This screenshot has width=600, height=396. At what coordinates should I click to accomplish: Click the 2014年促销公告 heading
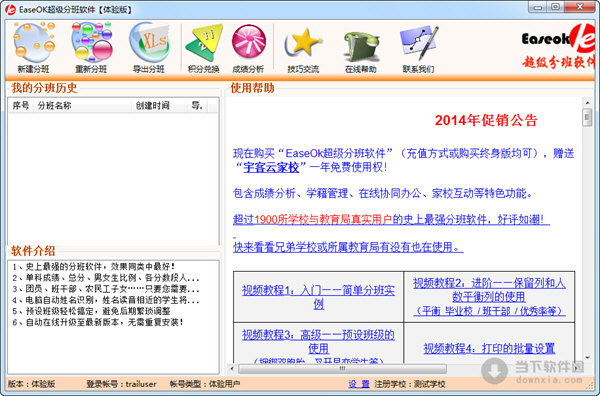point(486,120)
